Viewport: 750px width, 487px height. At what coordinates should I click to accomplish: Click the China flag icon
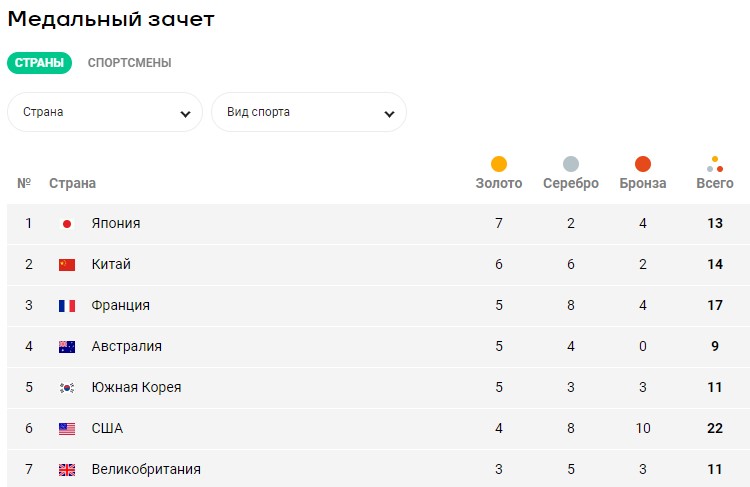tap(67, 265)
